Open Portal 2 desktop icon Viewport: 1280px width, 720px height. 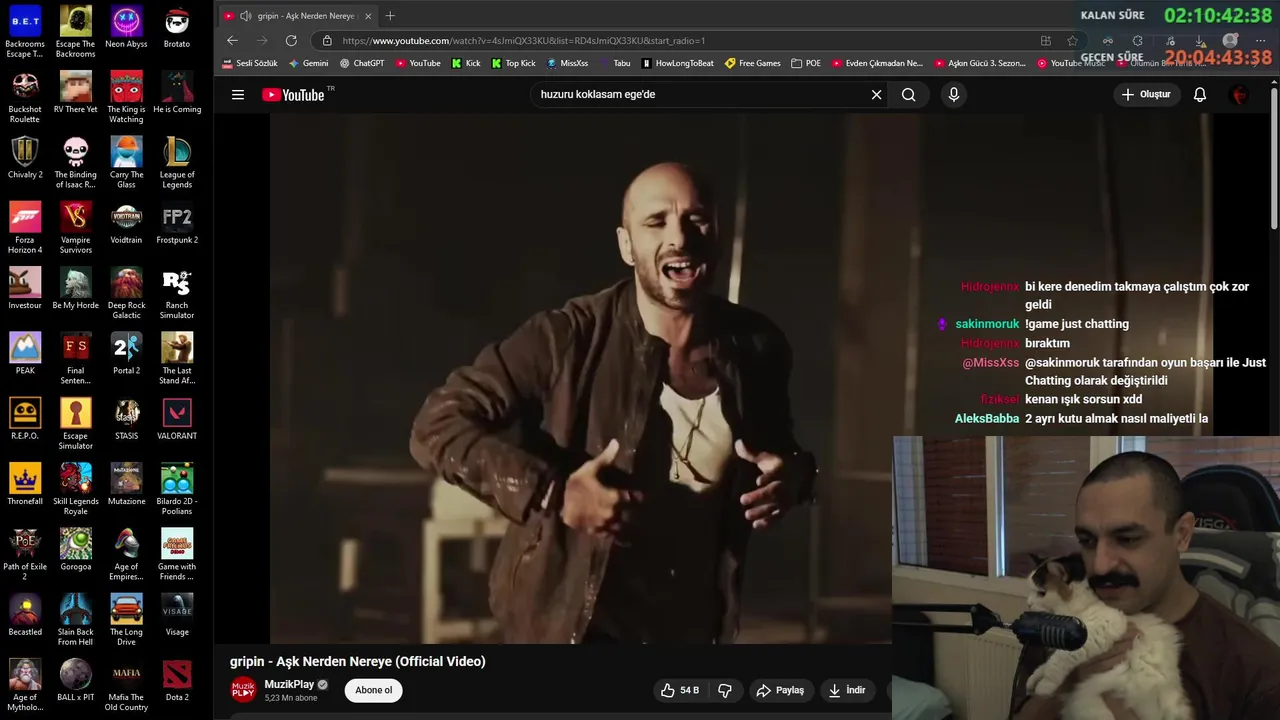[126, 353]
